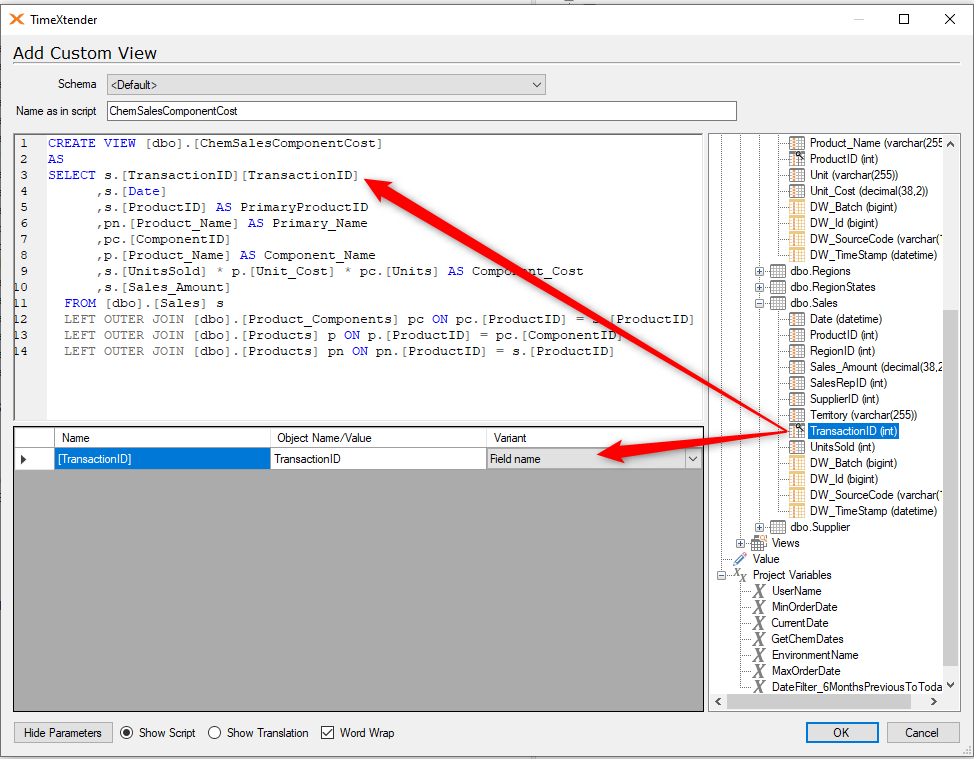
Task: Click the tree scroll-right arrow
Action: coord(934,701)
